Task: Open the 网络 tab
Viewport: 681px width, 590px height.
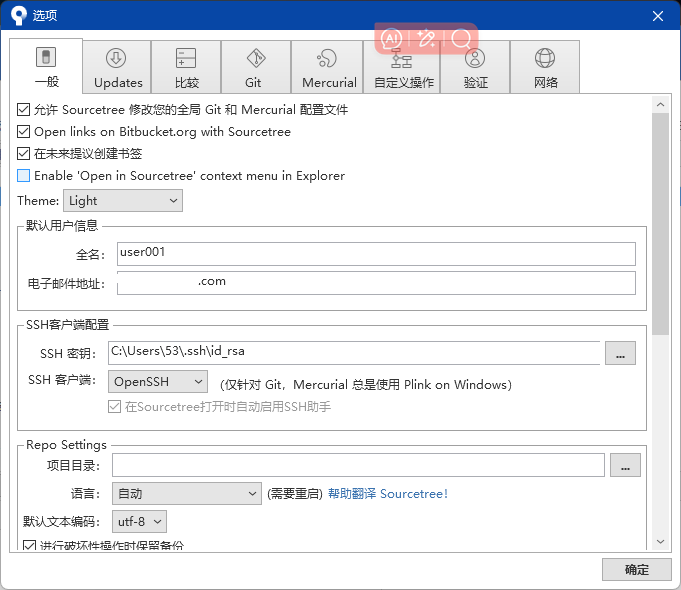Action: click(x=545, y=66)
